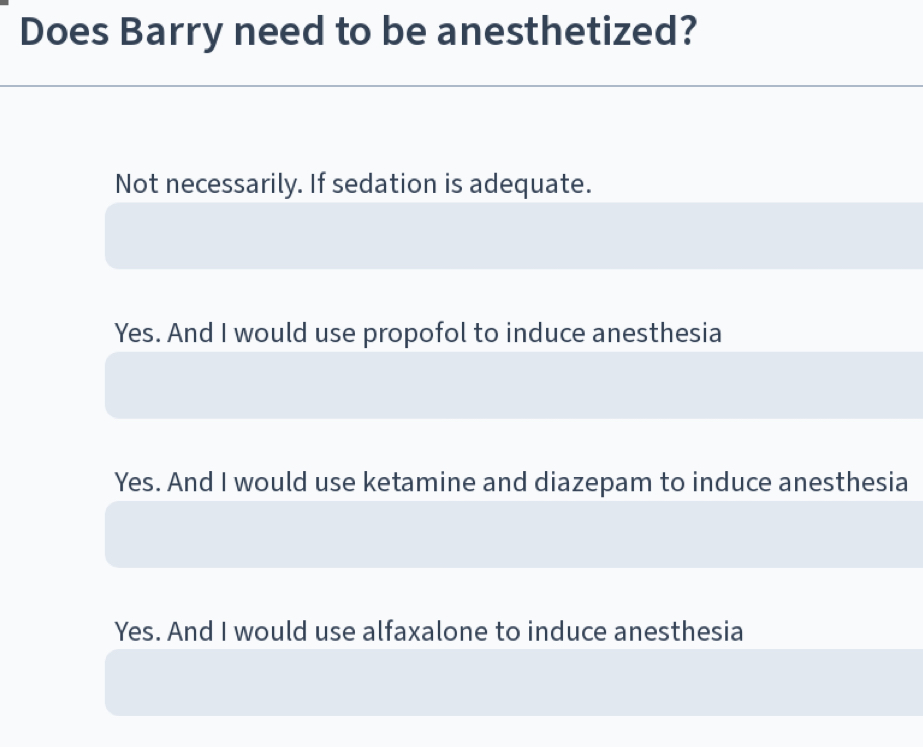Click the word 'ketamine' in the third answer

[419, 483]
